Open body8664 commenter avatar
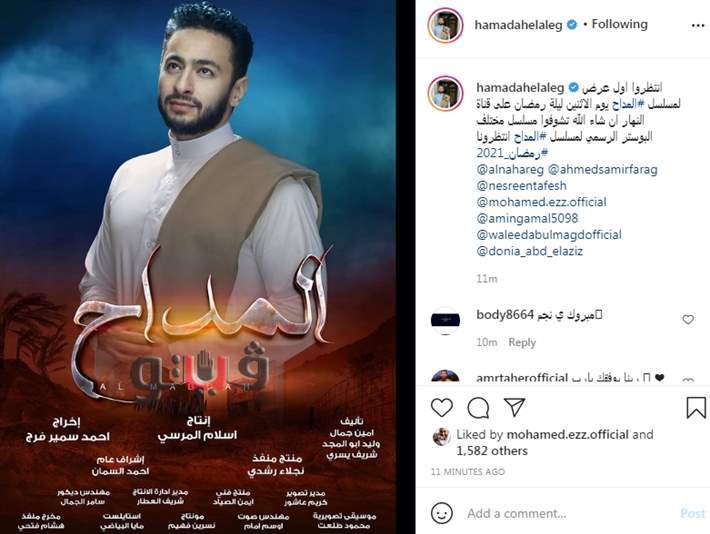710x534 pixels. (x=445, y=320)
